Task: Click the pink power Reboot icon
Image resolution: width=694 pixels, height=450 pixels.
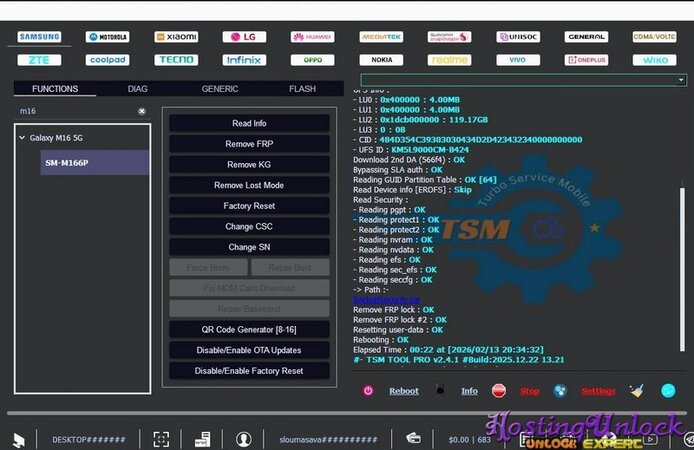Action: coord(368,391)
